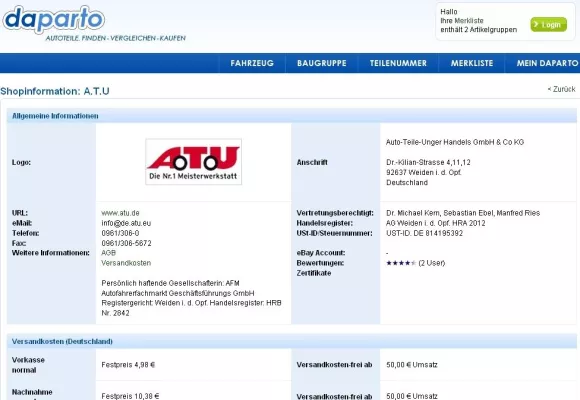Click the eBay Account label
The width and height of the screenshot is (580, 400).
click(x=321, y=253)
